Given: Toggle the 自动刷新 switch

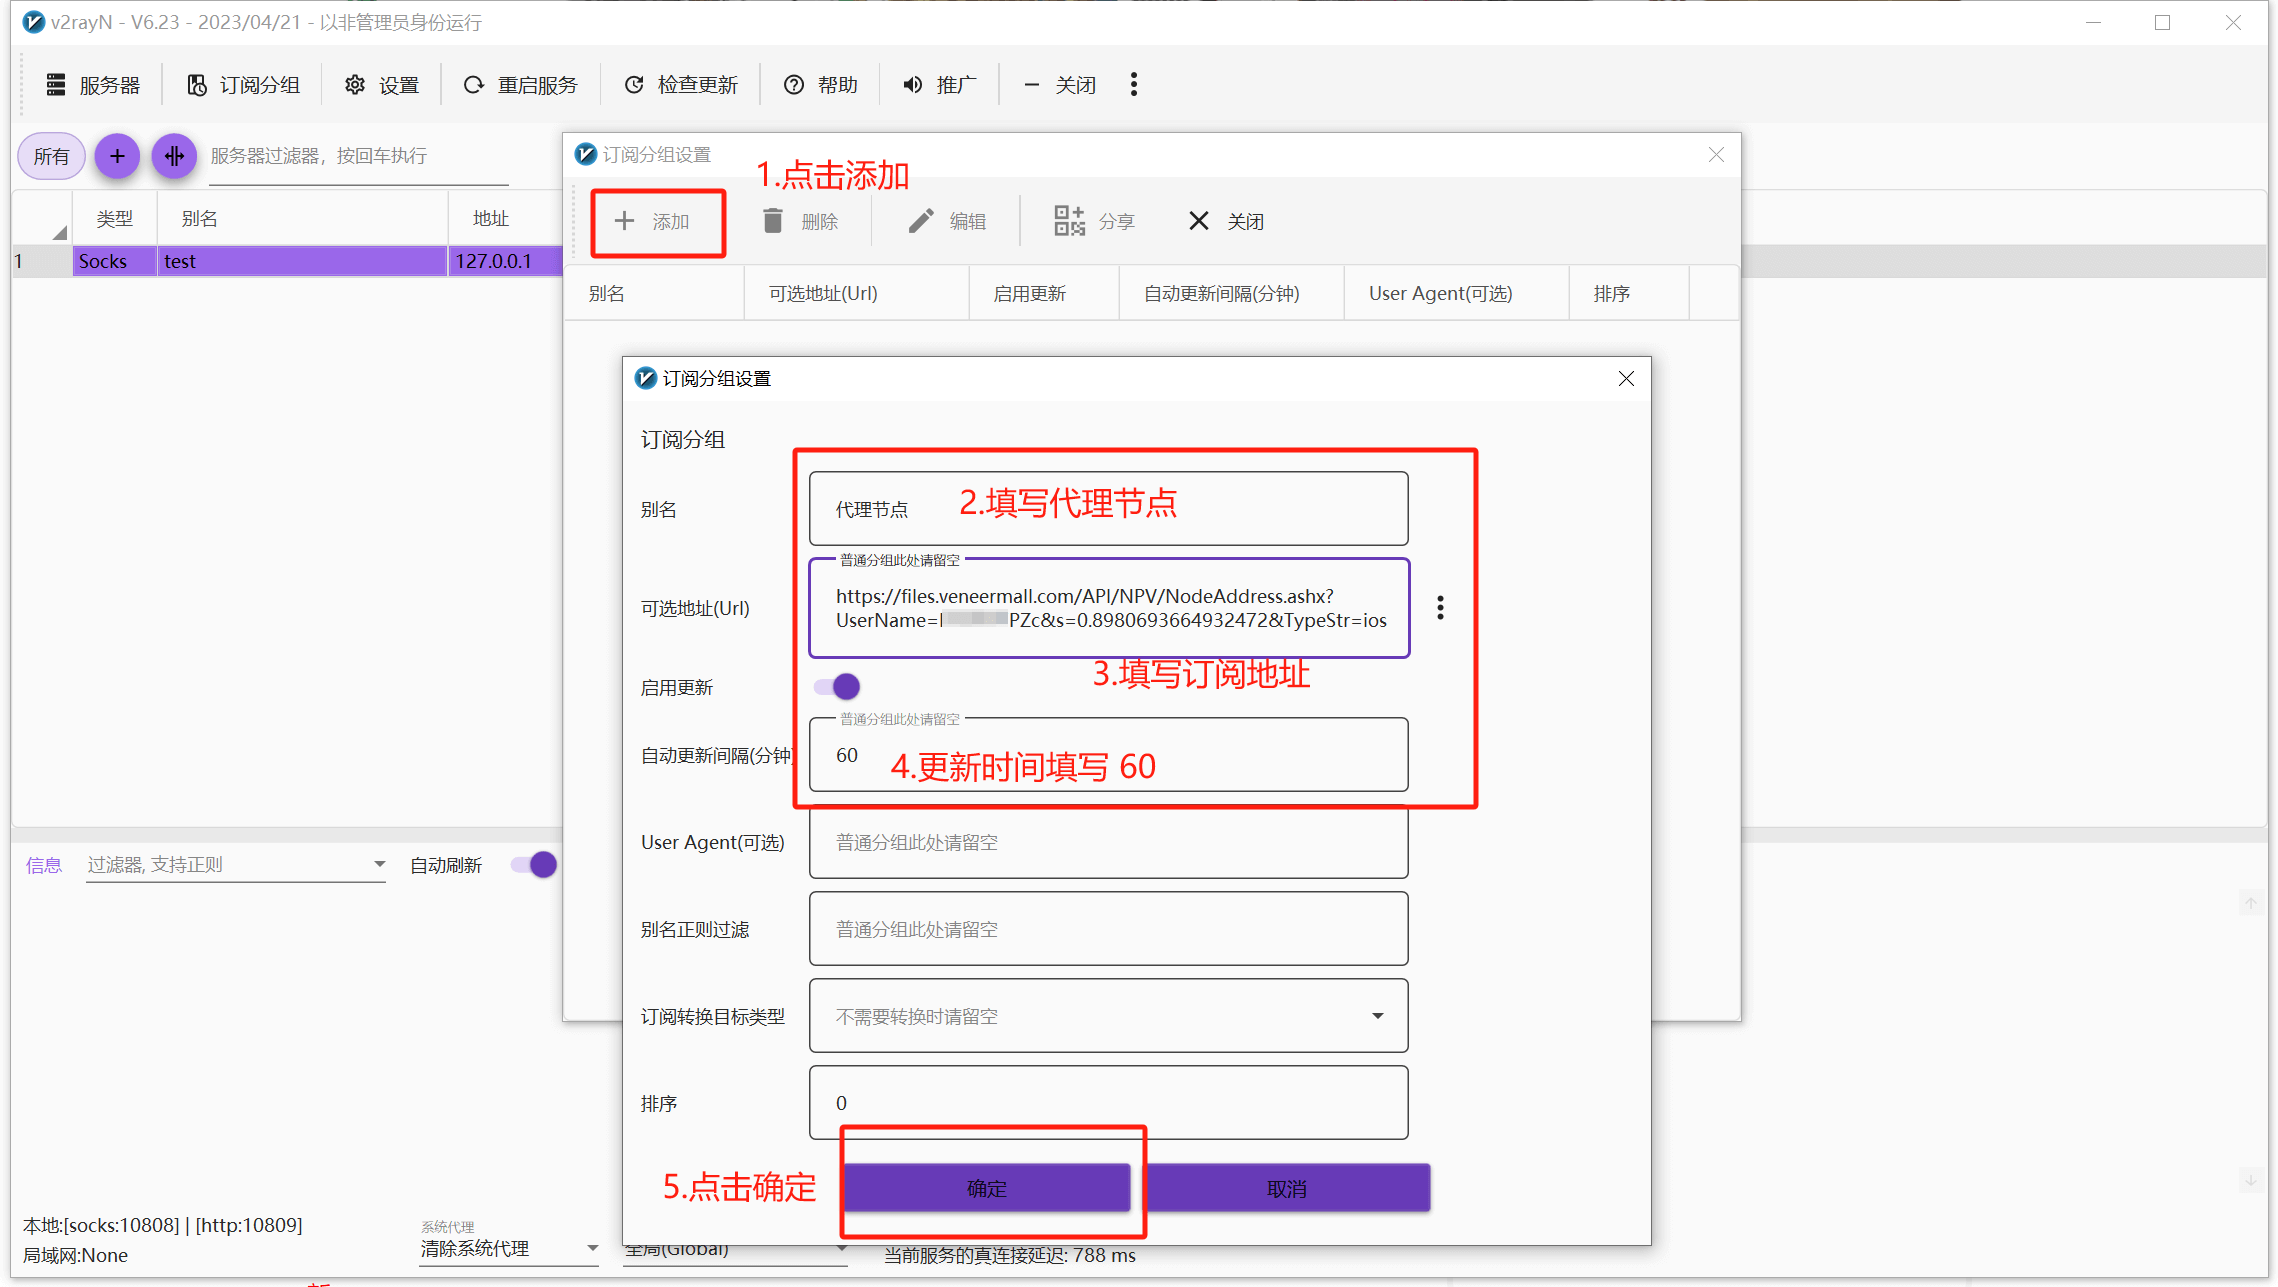Looking at the screenshot, I should [533, 865].
